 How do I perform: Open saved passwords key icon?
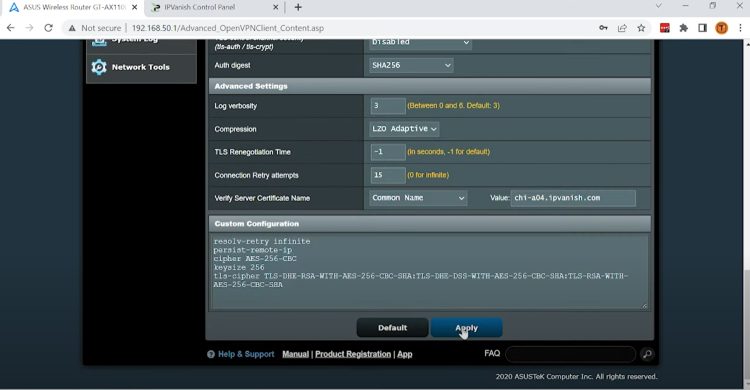[603, 28]
